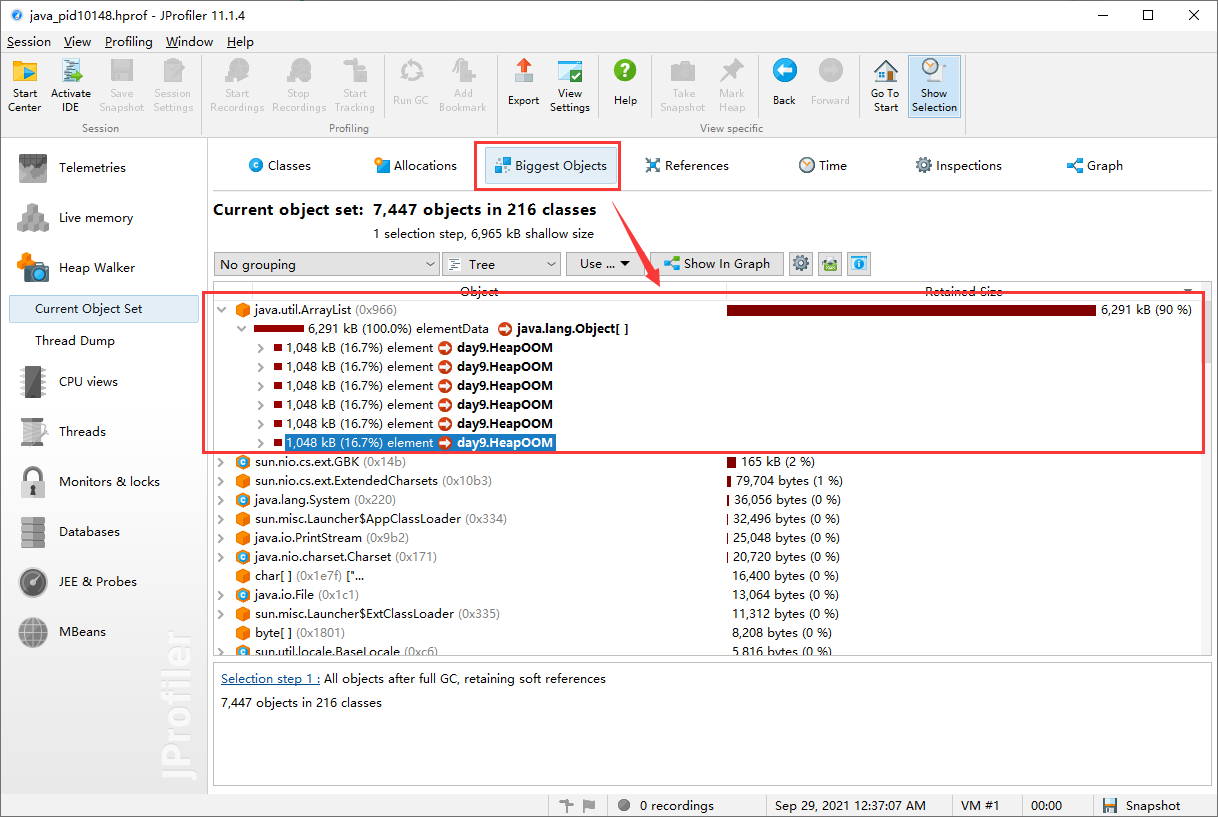Sort by the Retained Size column header
Screen dimensions: 1218x817
tap(963, 291)
